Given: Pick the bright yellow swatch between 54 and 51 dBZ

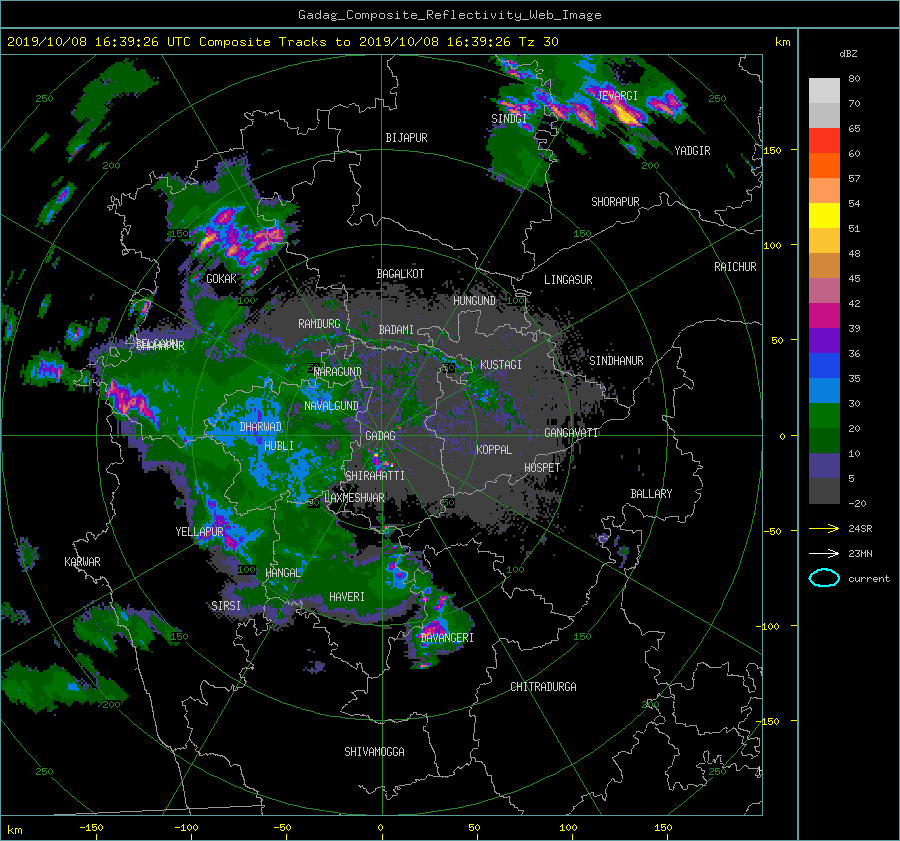Looking at the screenshot, I should click(824, 216).
